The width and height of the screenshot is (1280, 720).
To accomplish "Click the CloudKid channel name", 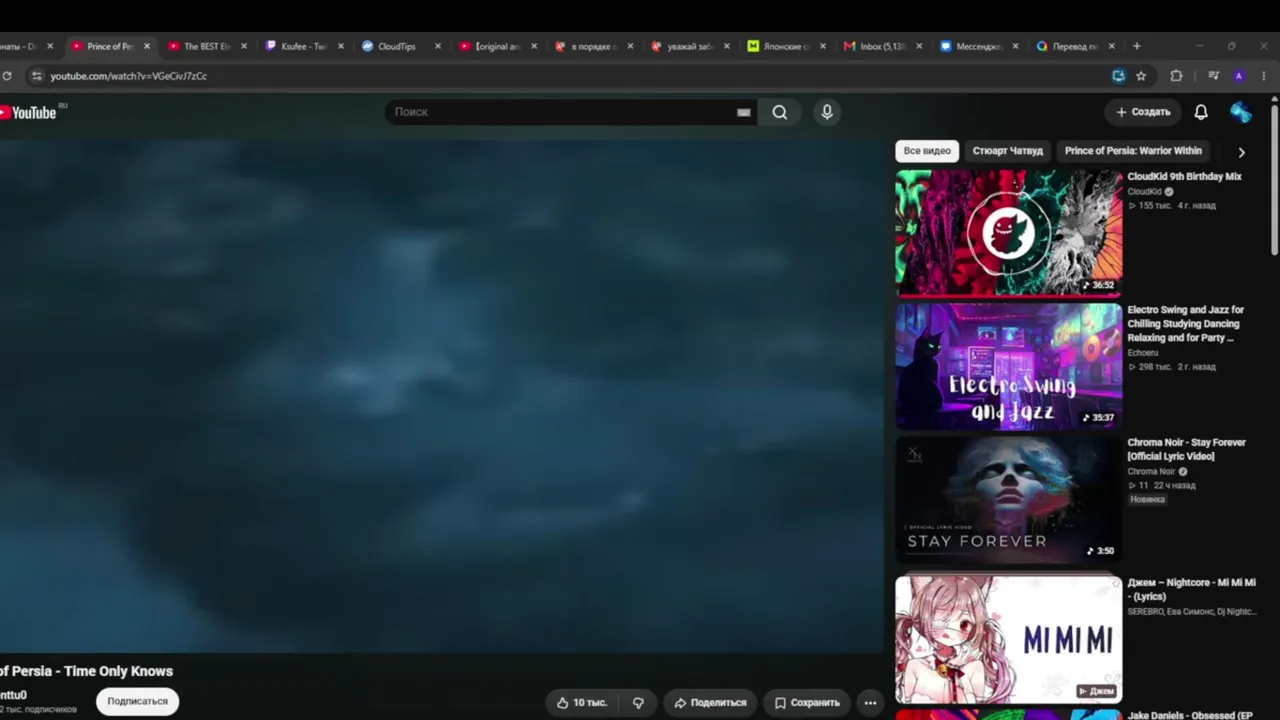I will coord(1144,191).
